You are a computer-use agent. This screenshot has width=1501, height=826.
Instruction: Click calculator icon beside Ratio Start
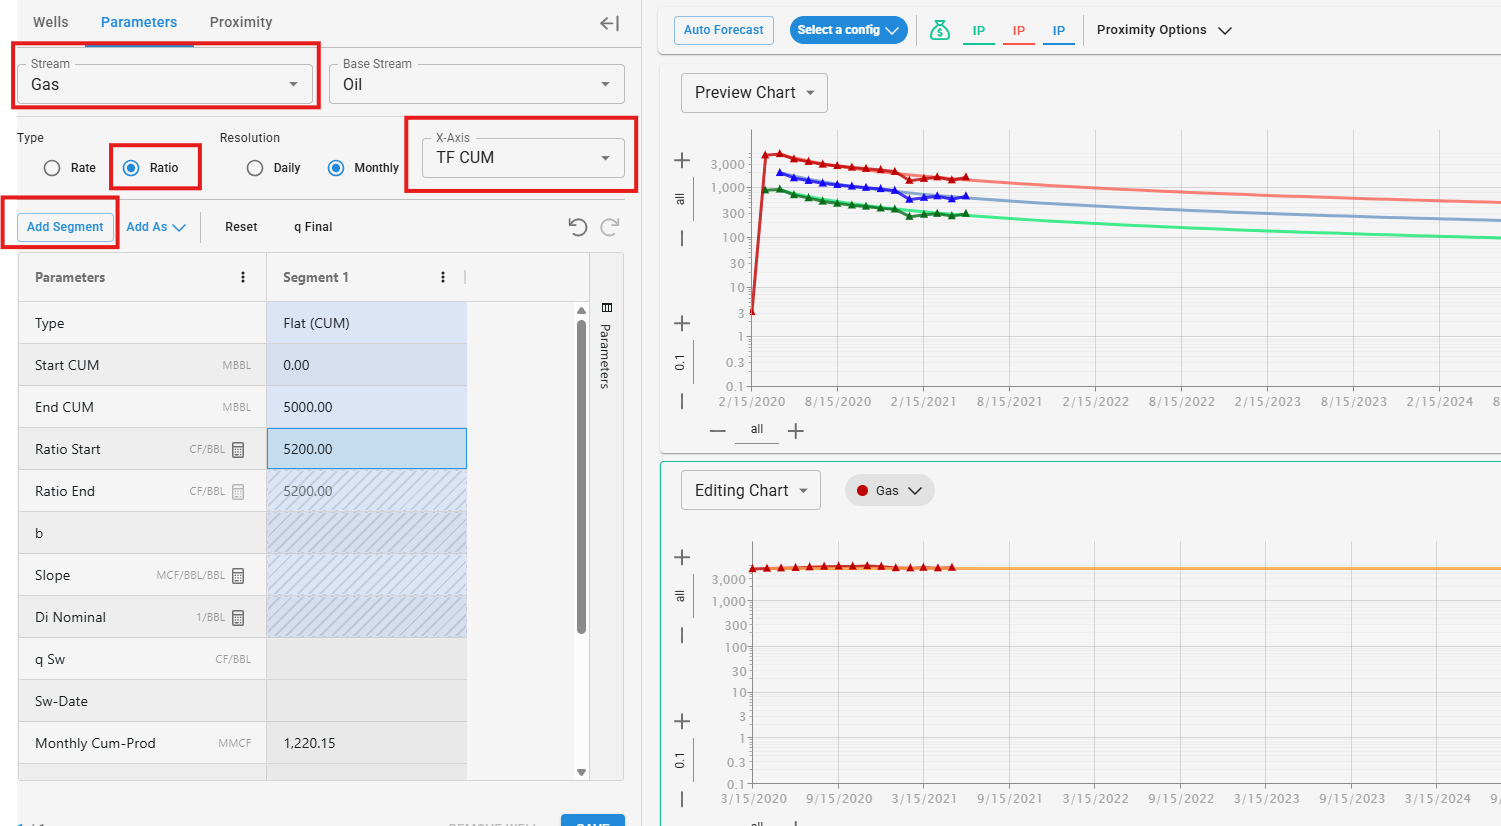(x=238, y=450)
